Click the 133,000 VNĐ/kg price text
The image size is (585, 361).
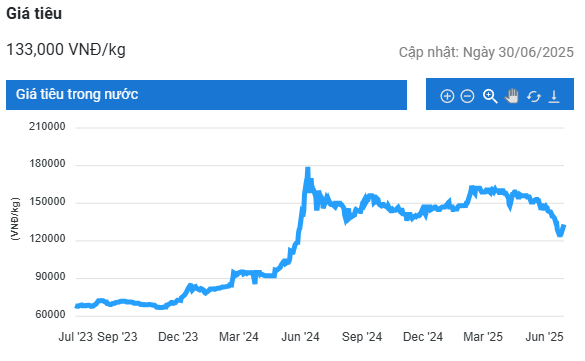[x=66, y=49]
